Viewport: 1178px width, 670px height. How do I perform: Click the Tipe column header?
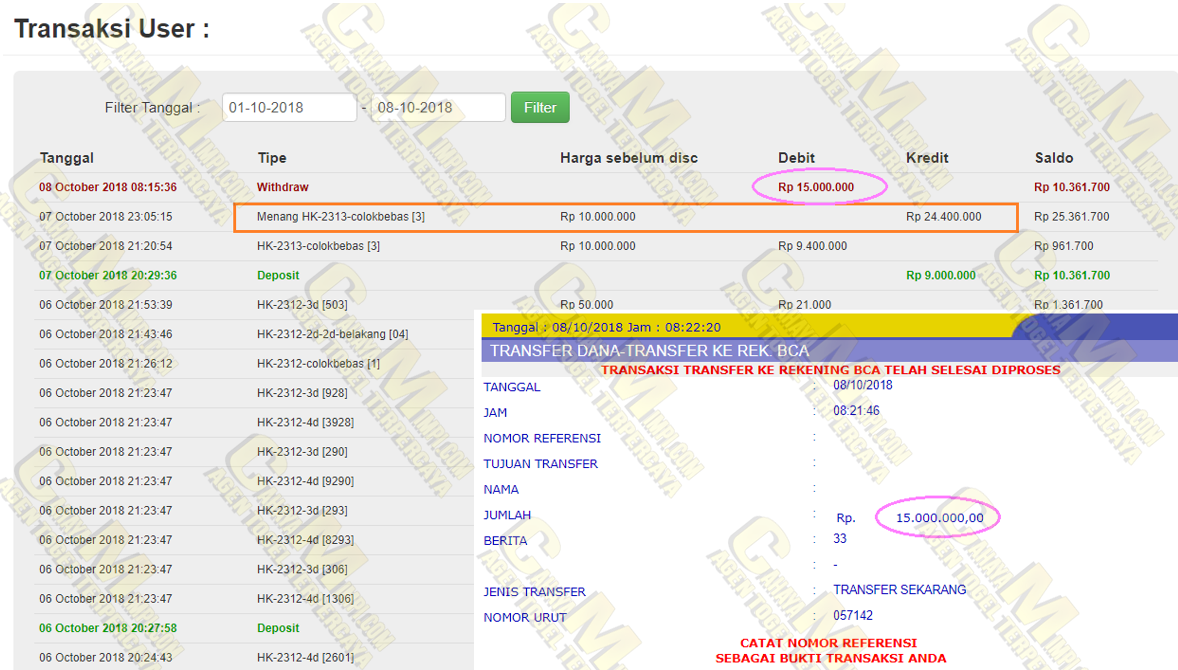pos(272,158)
